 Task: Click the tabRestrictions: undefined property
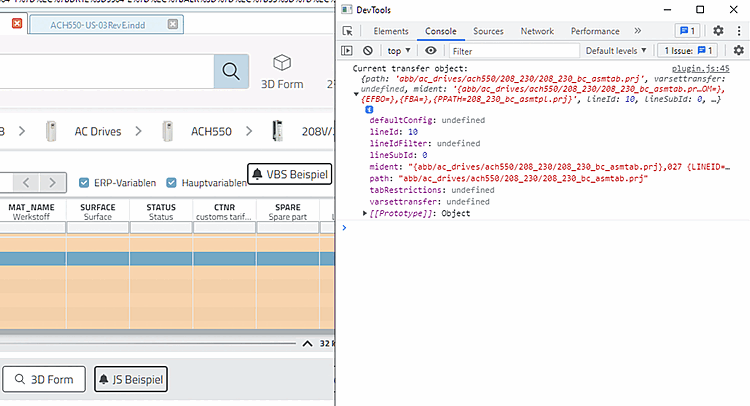tap(431, 190)
